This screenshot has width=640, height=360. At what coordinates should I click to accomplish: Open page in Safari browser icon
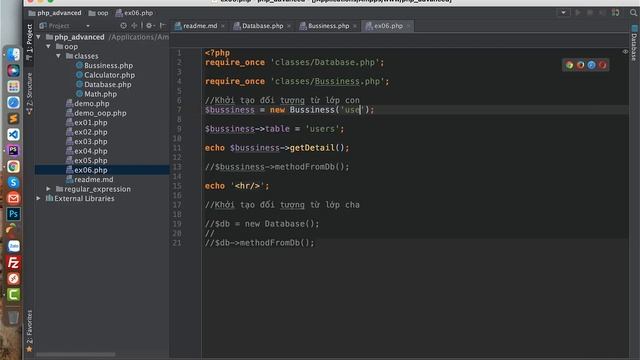(591, 65)
